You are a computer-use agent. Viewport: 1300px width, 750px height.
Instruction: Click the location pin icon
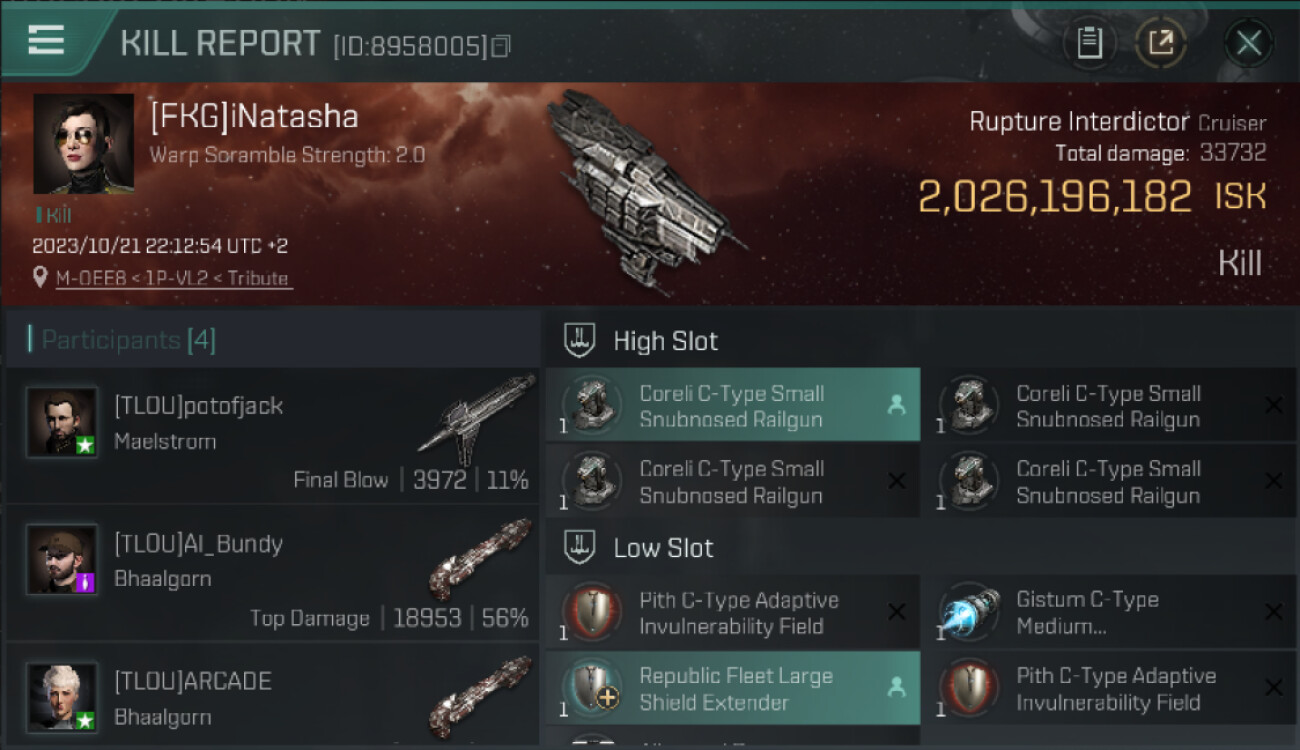[40, 277]
